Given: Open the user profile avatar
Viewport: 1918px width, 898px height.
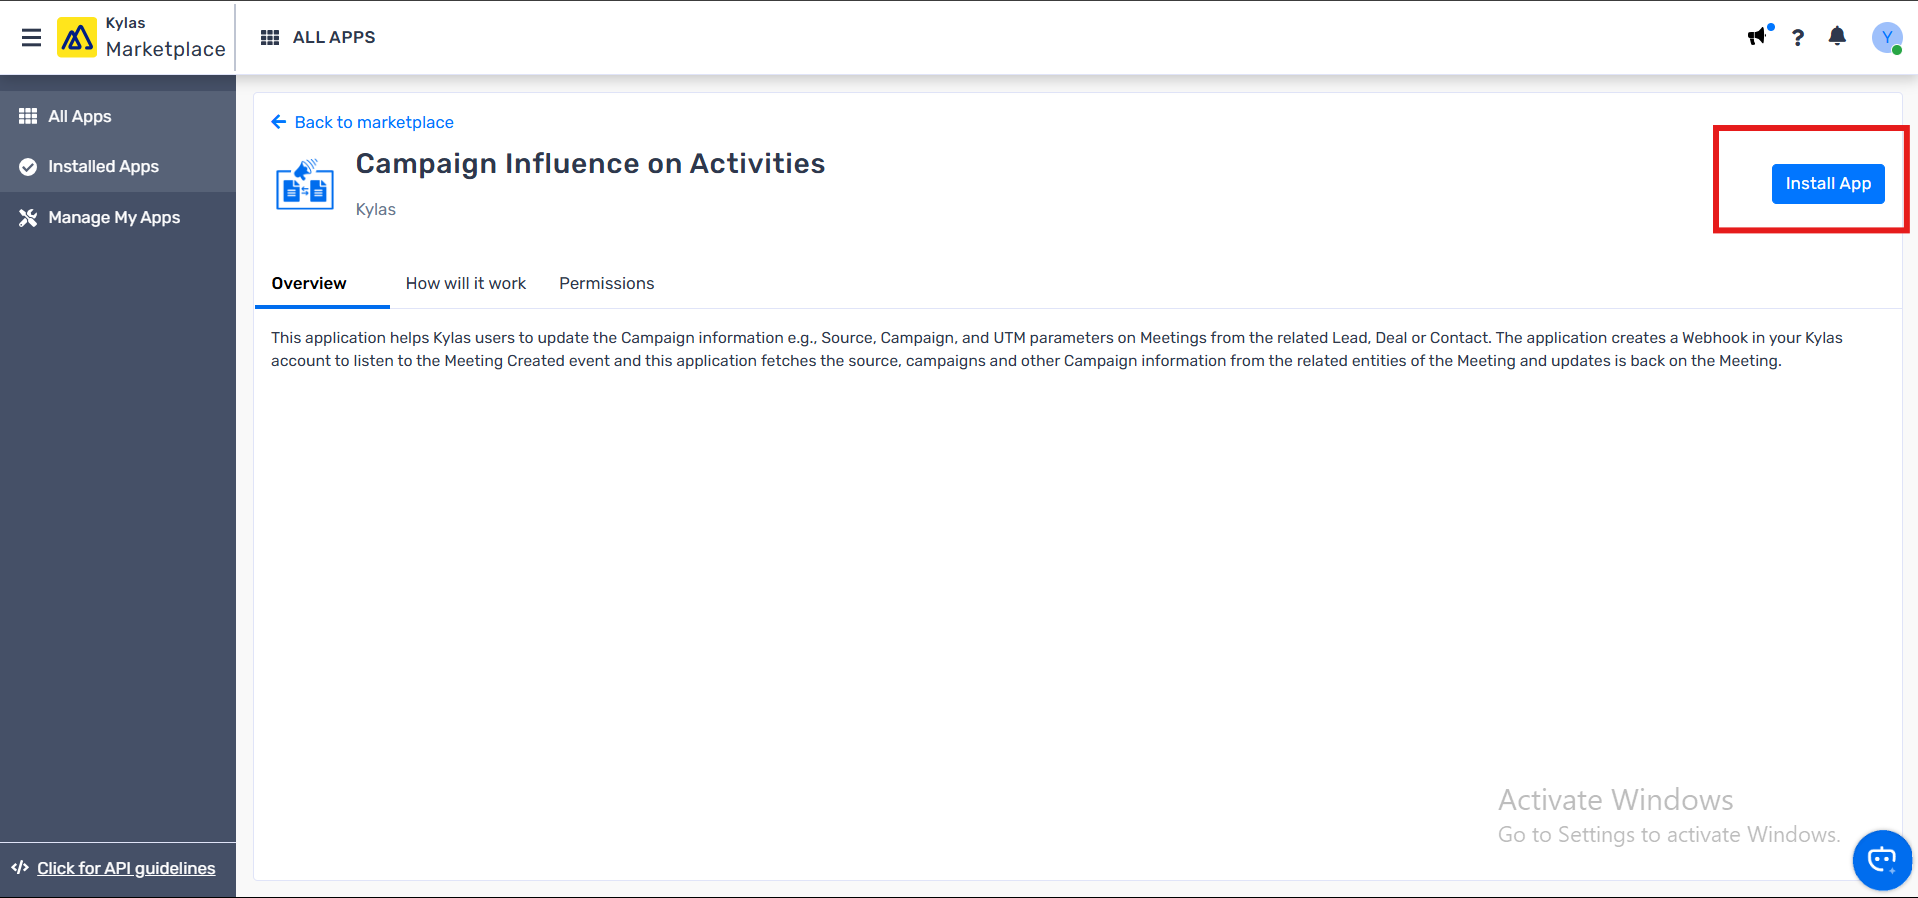Looking at the screenshot, I should click(x=1887, y=38).
